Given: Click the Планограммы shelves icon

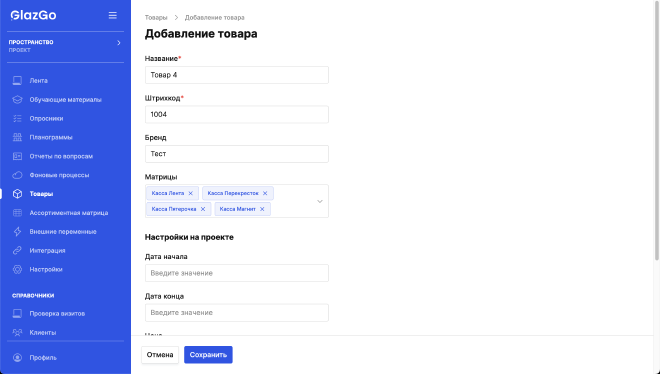Looking at the screenshot, I should (x=17, y=137).
